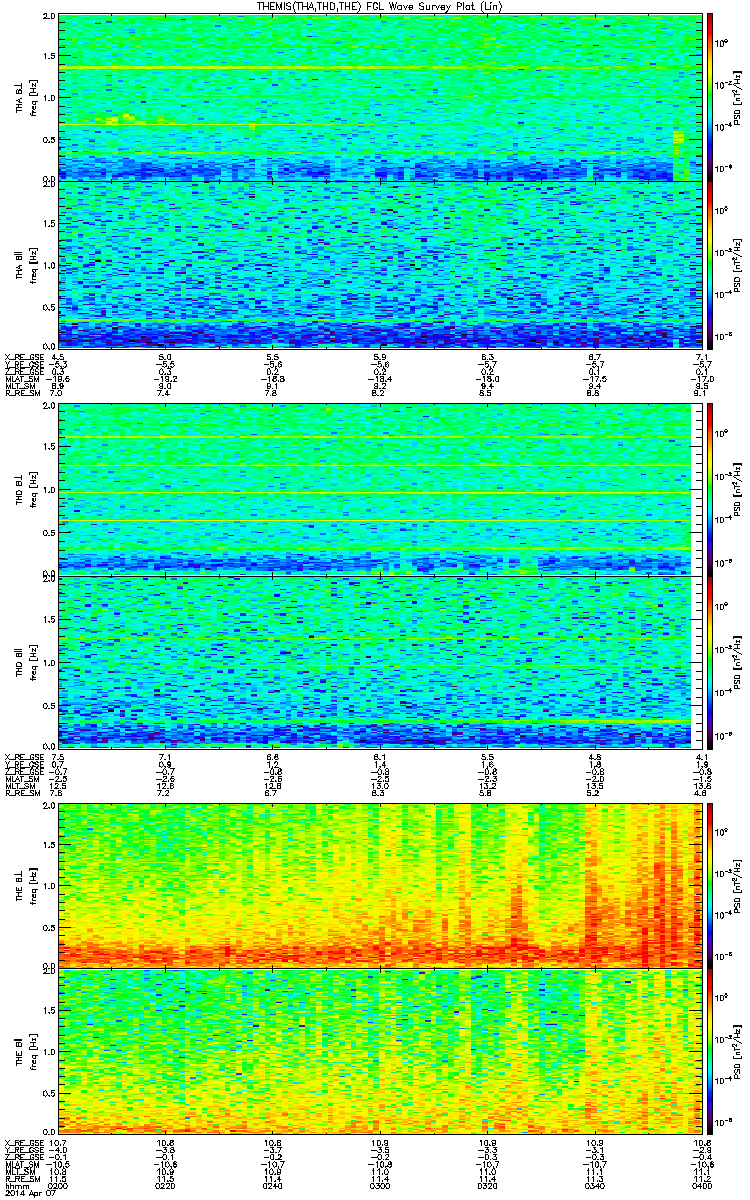Screen dimensions: 750x1200
Task: Click the 'THE BII freq [Hz]' axis label
Action: click(x=25, y=1053)
